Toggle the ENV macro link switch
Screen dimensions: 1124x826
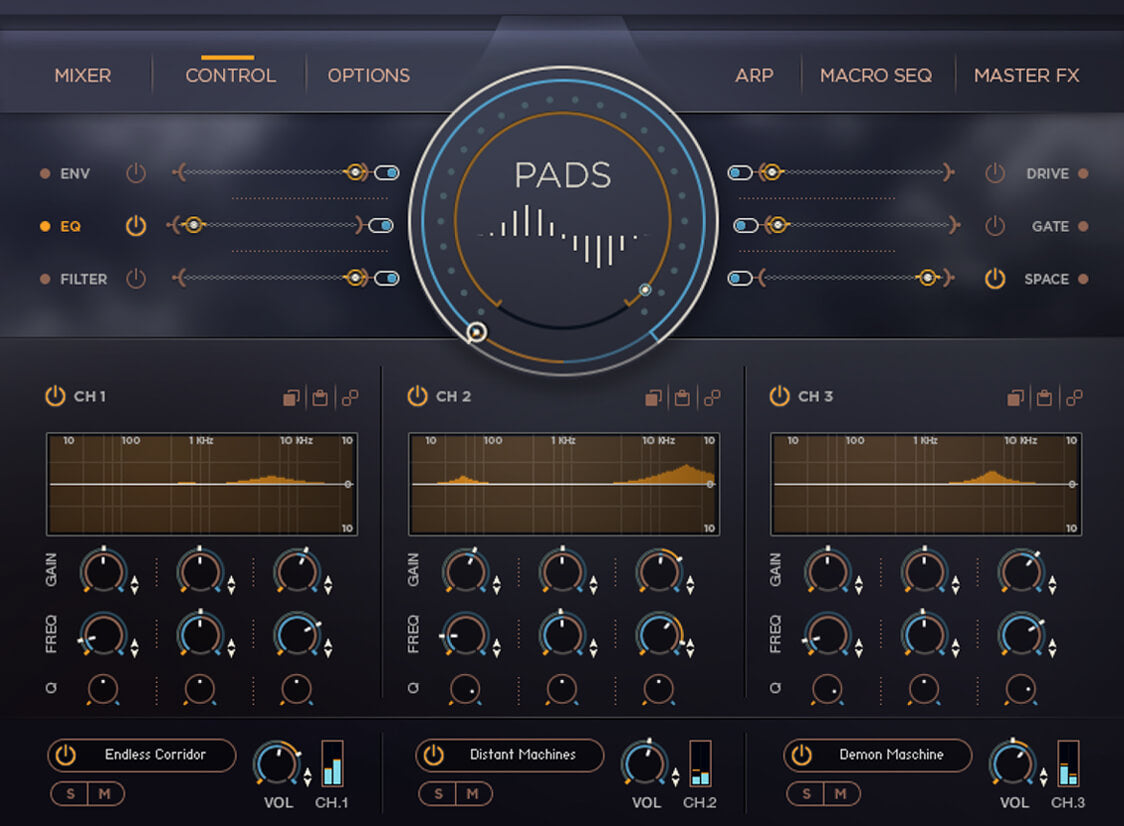(387, 173)
